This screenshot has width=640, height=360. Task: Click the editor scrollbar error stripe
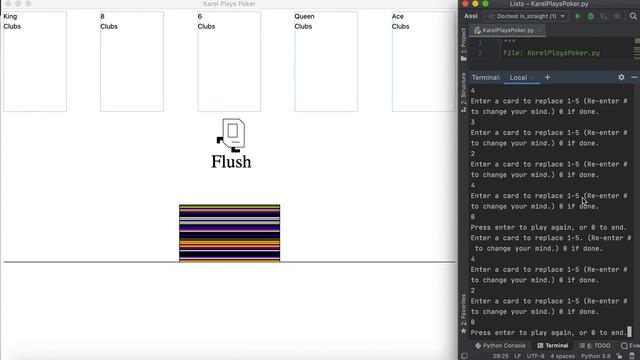[637, 48]
